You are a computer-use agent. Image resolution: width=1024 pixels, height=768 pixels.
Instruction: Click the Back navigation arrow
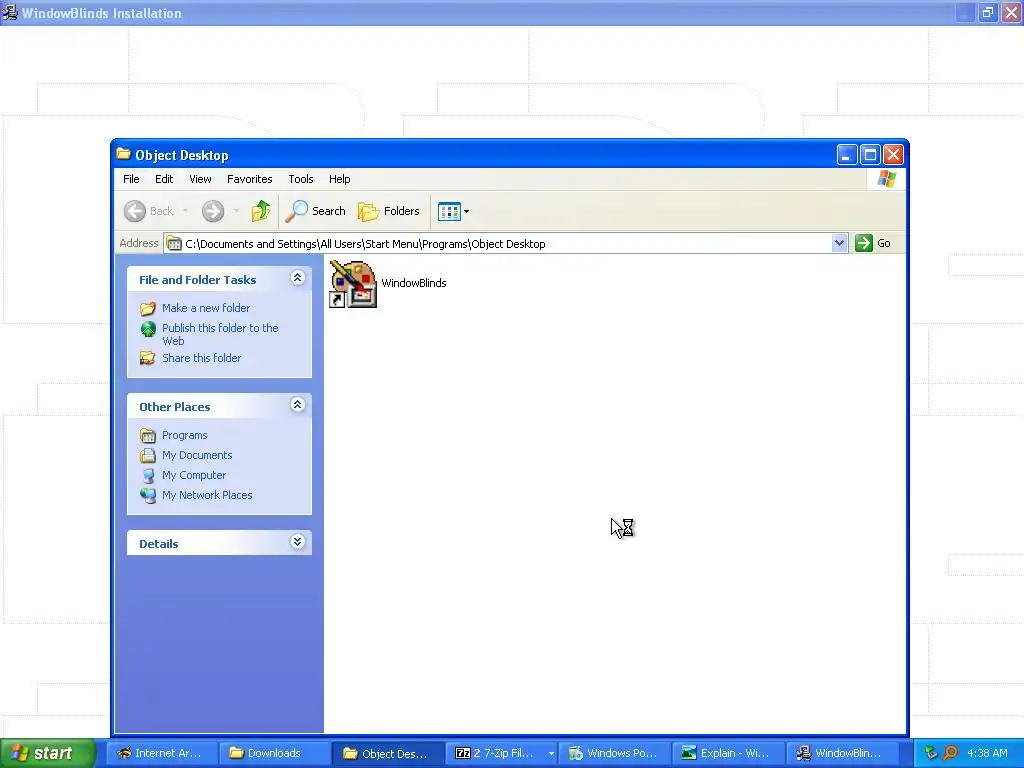tap(135, 211)
